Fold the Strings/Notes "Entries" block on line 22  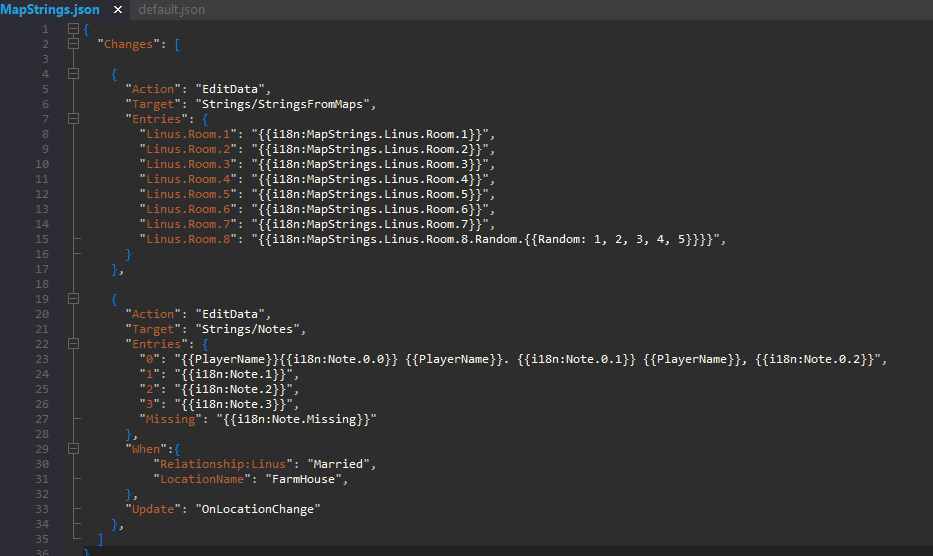(73, 344)
